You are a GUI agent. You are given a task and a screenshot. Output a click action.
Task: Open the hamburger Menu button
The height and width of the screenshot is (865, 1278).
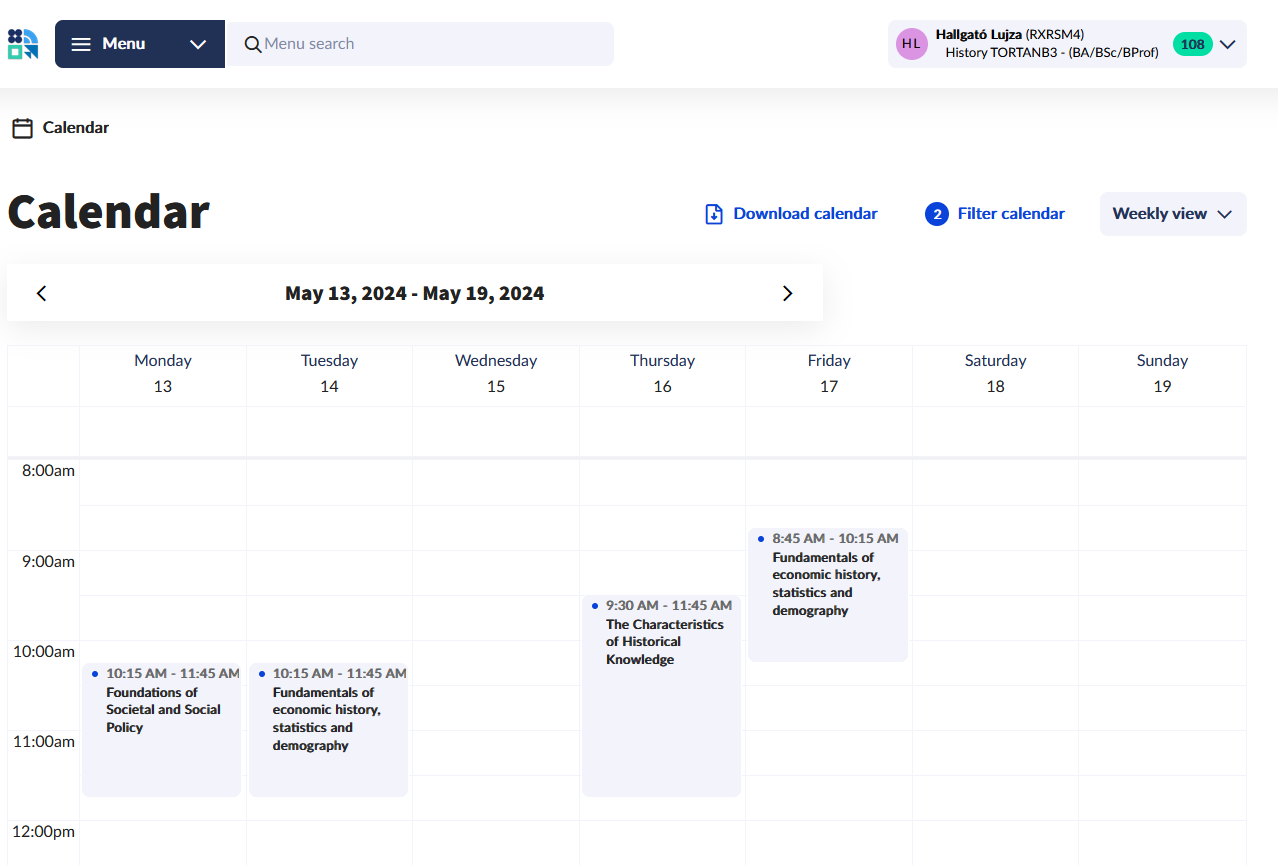(109, 44)
